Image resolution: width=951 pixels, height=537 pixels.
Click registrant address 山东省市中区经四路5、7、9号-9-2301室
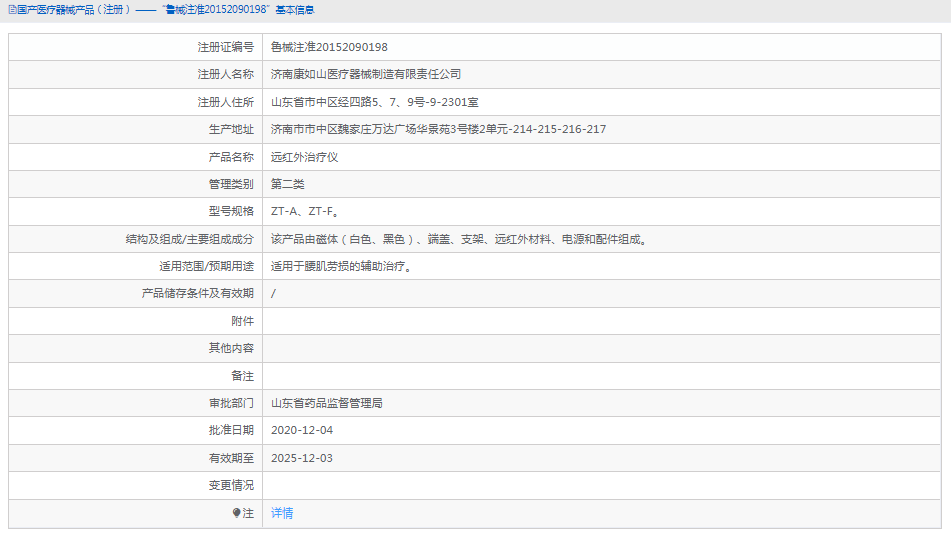click(375, 102)
